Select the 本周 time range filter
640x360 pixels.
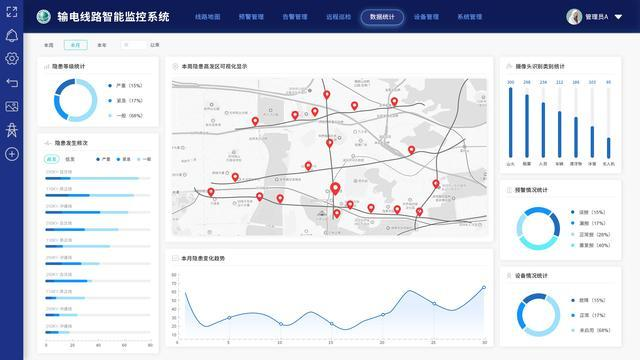pos(49,45)
